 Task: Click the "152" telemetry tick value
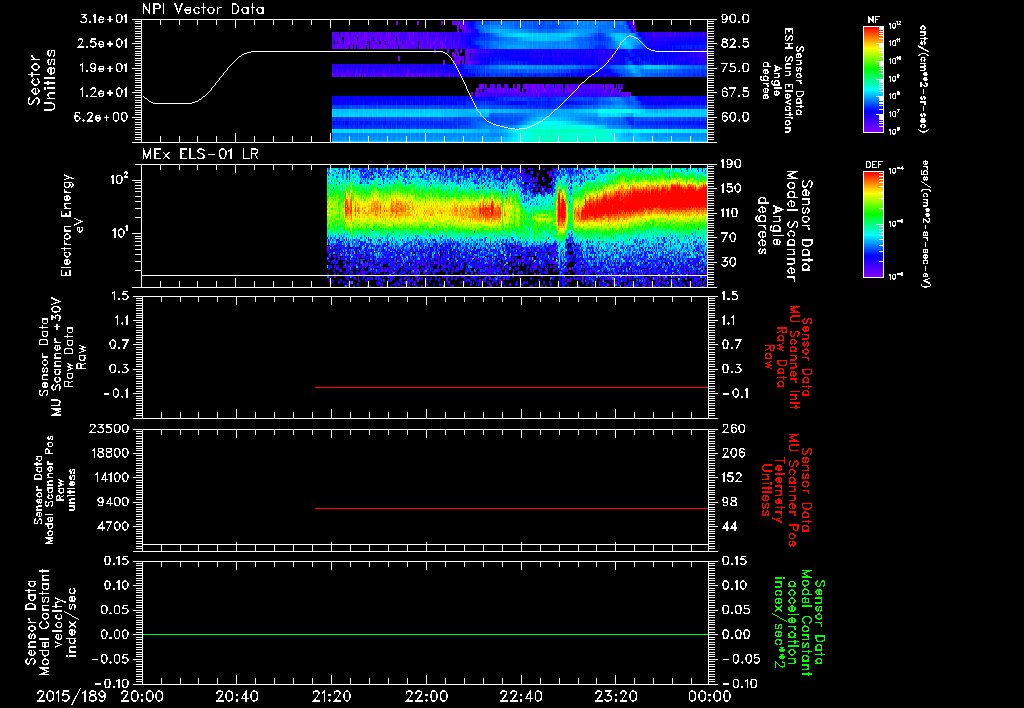733,477
